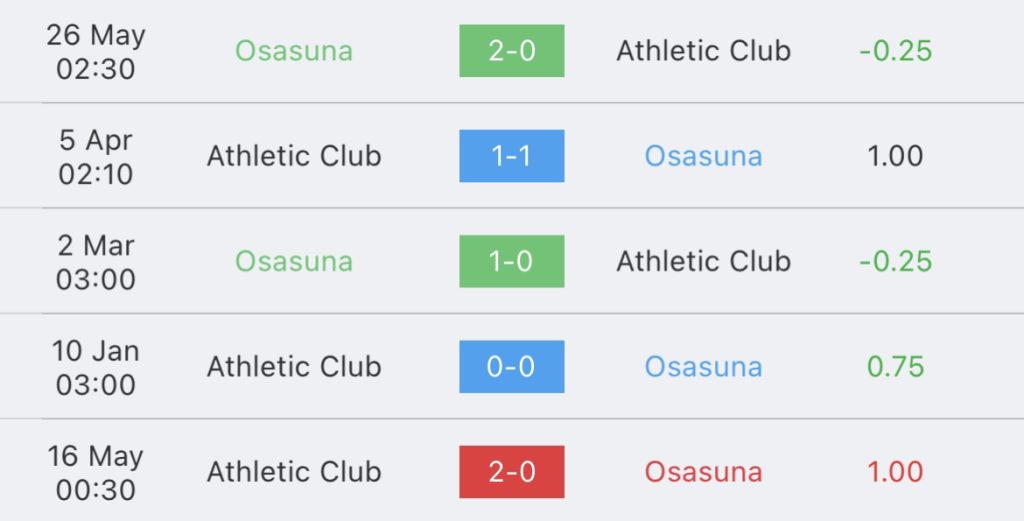Select Athletic Club in the 5 Apr match

294,156
